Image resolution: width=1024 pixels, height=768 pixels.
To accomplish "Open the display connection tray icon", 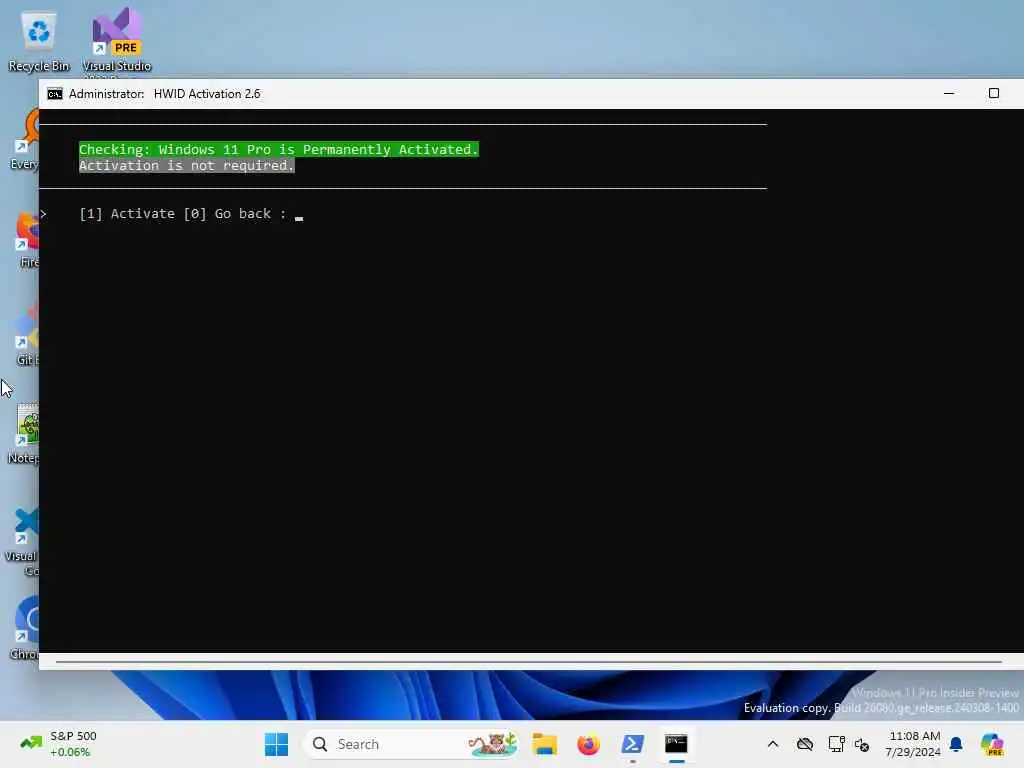I will coord(836,744).
